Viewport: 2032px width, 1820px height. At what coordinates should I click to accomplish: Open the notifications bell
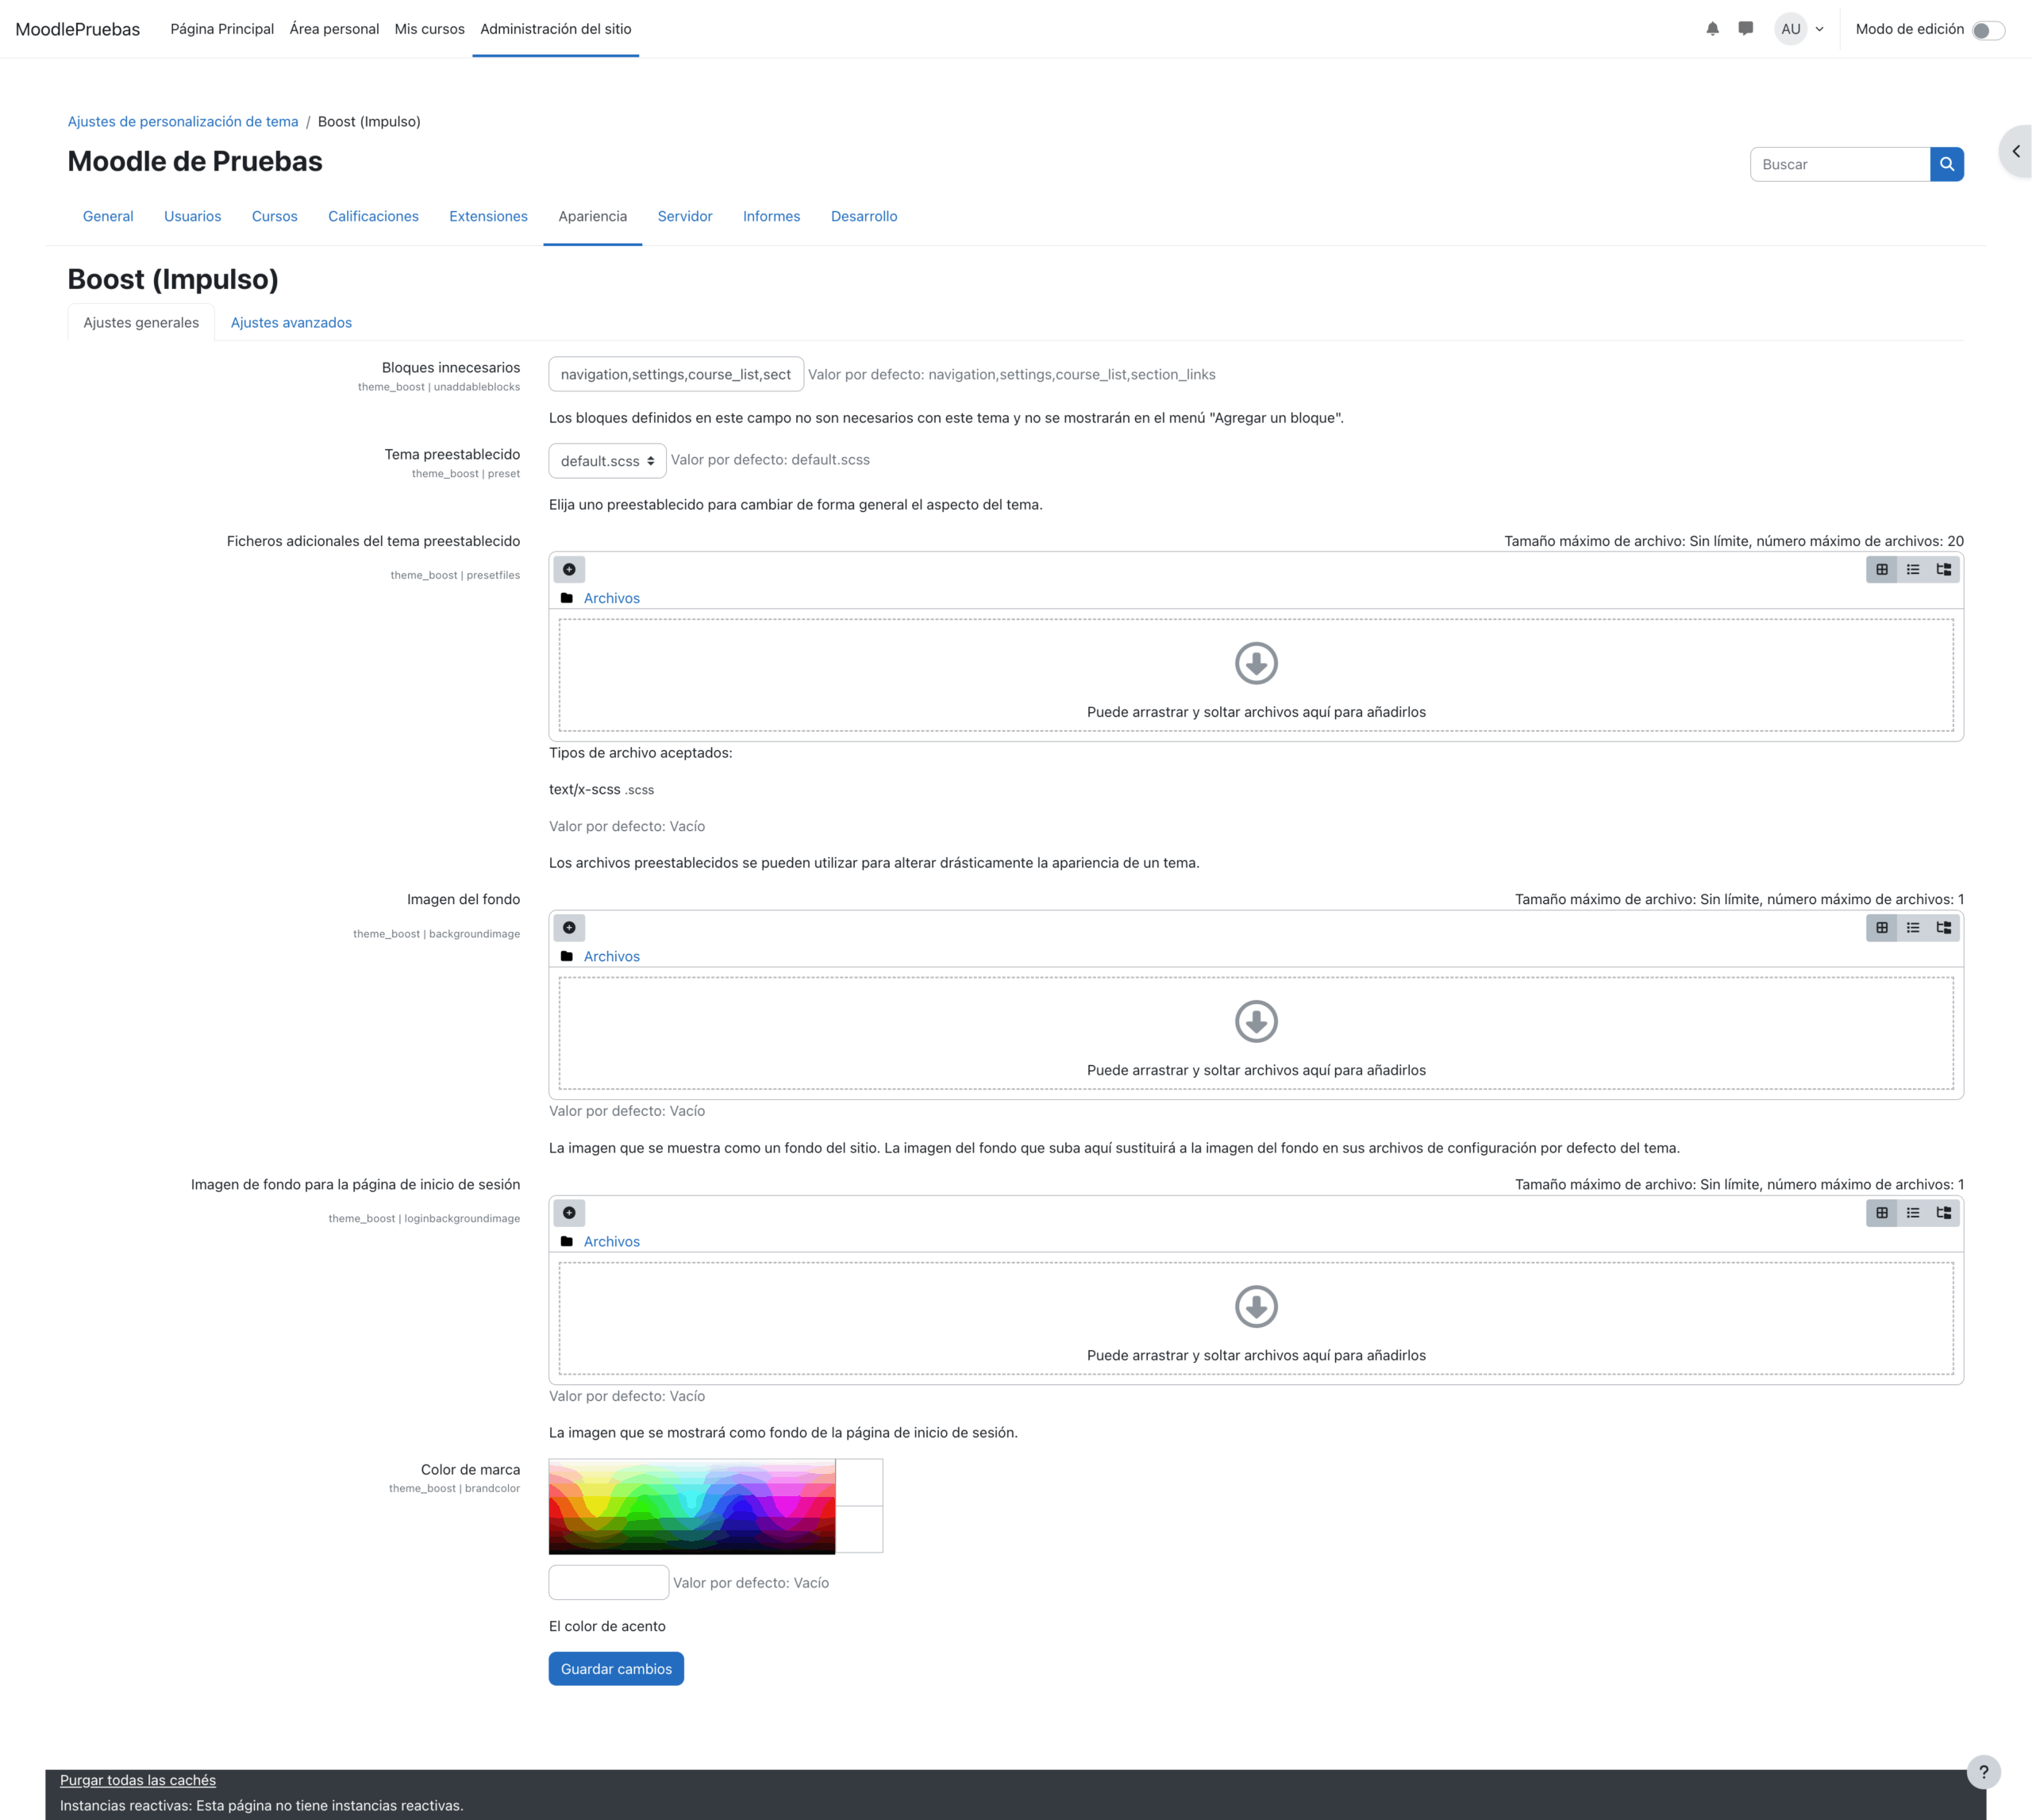(x=1712, y=29)
